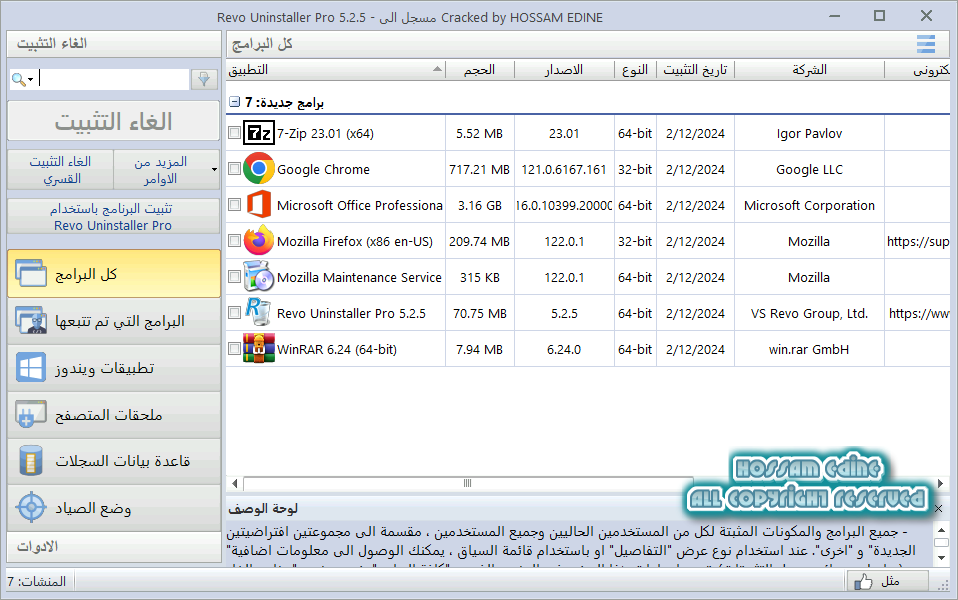Sort by the 'الحجم' column header
Viewport: 958px width, 600px height.
coord(480,70)
